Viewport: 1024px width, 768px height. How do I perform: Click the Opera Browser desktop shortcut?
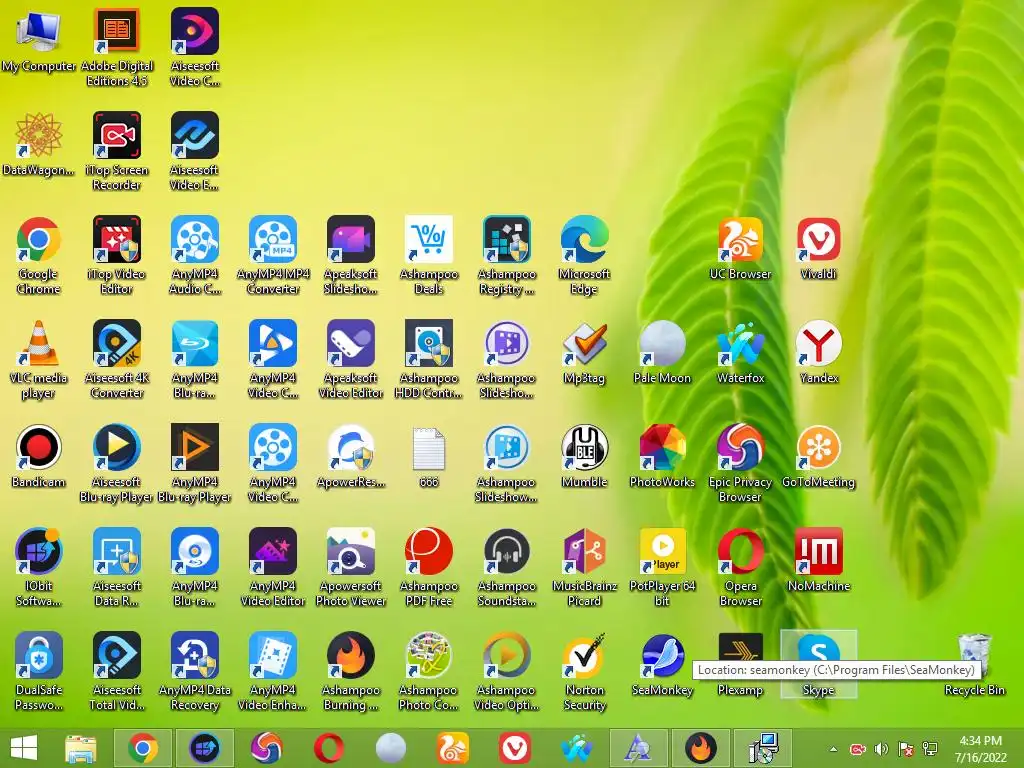741,567
